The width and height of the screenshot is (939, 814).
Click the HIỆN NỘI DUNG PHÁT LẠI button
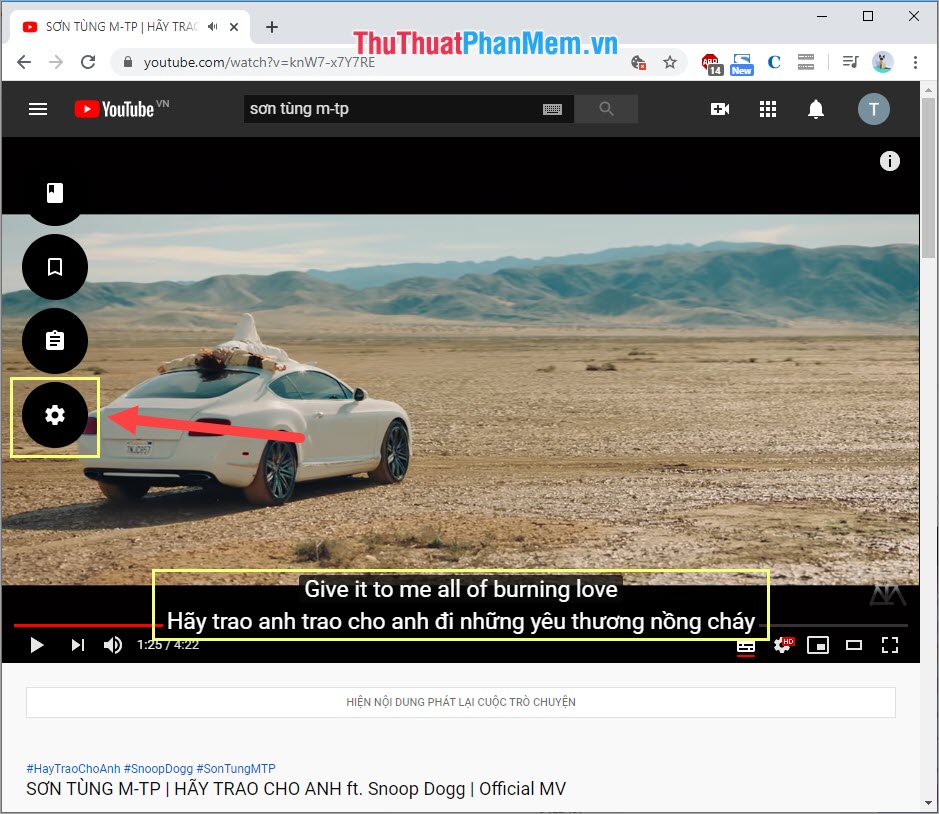pyautogui.click(x=462, y=702)
